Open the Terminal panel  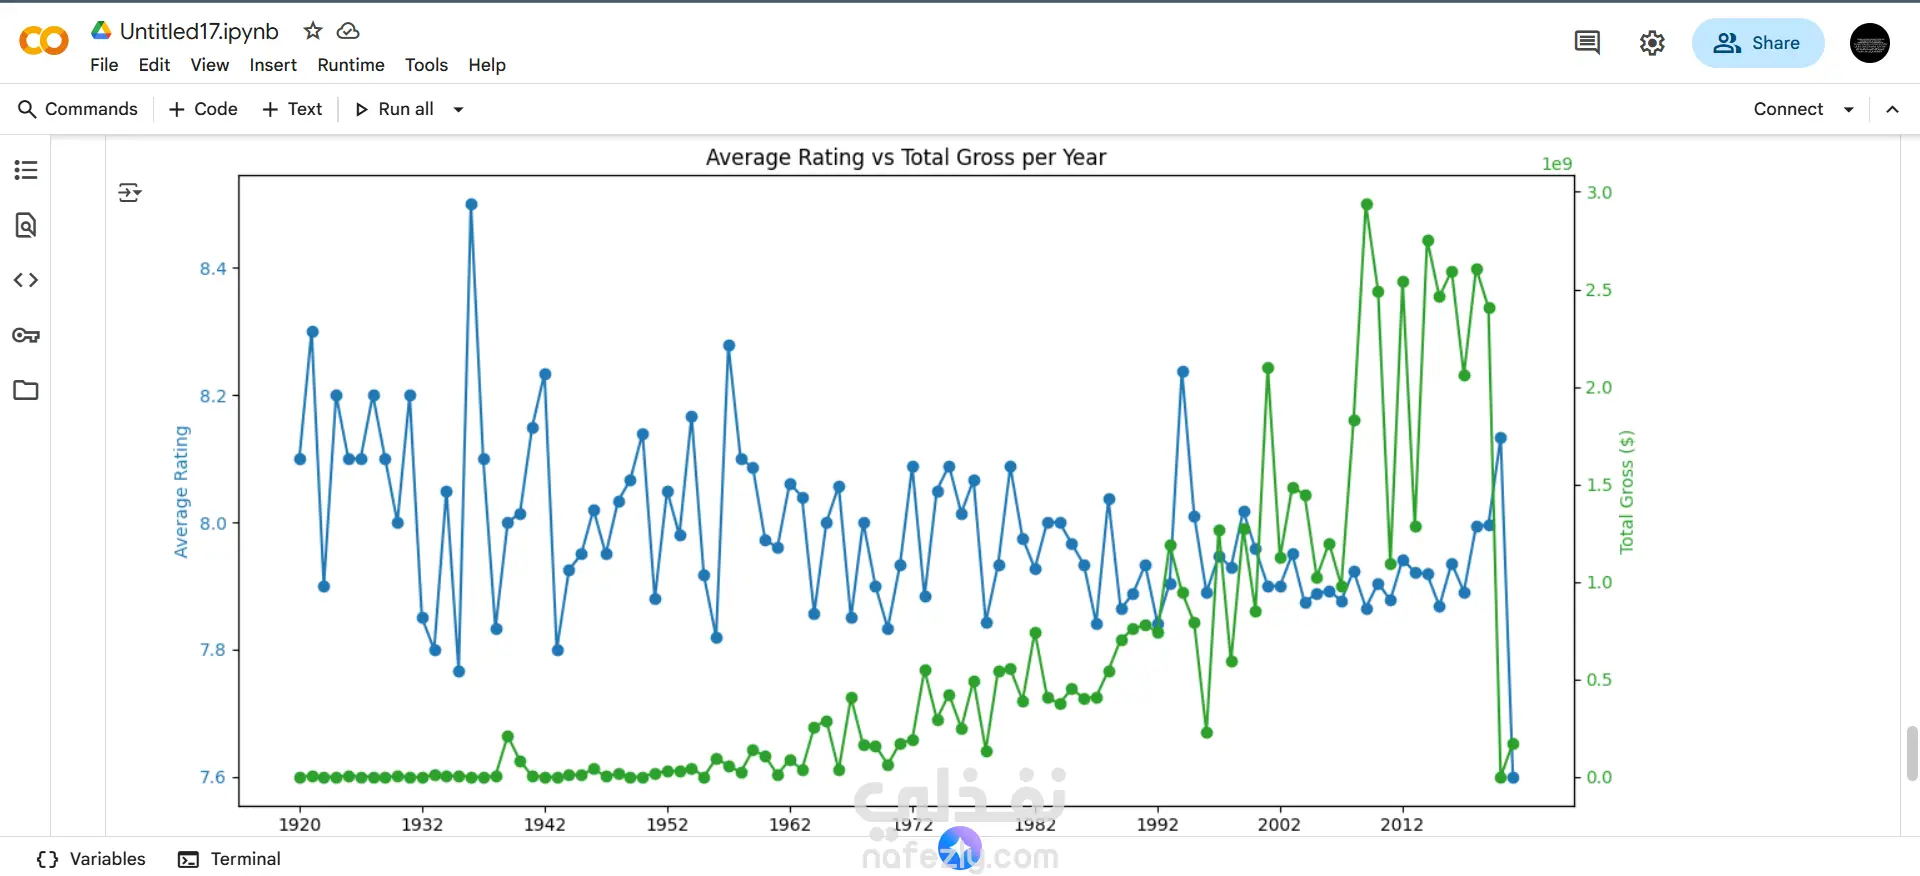pos(229,859)
